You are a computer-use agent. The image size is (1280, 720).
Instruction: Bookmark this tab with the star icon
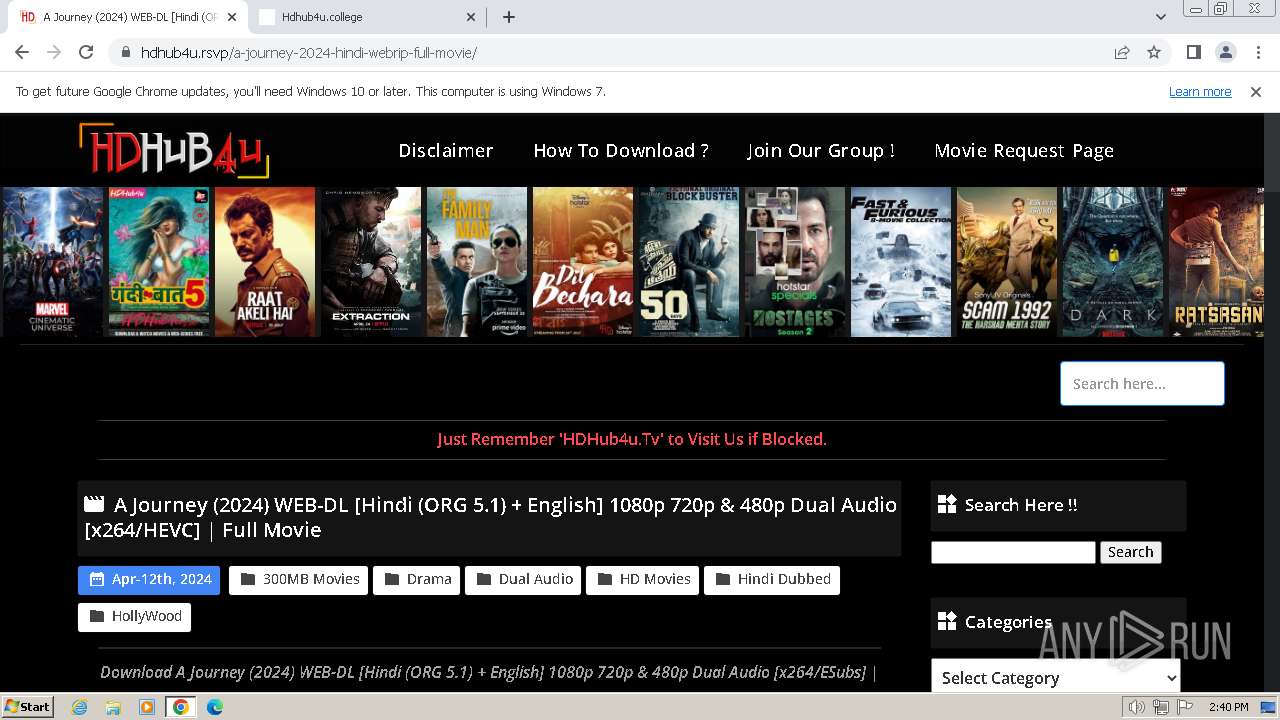point(1154,52)
